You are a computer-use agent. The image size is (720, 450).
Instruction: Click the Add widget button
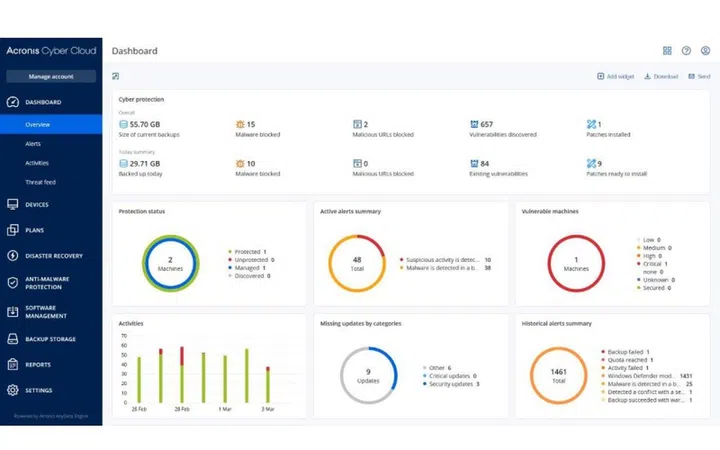[615, 76]
